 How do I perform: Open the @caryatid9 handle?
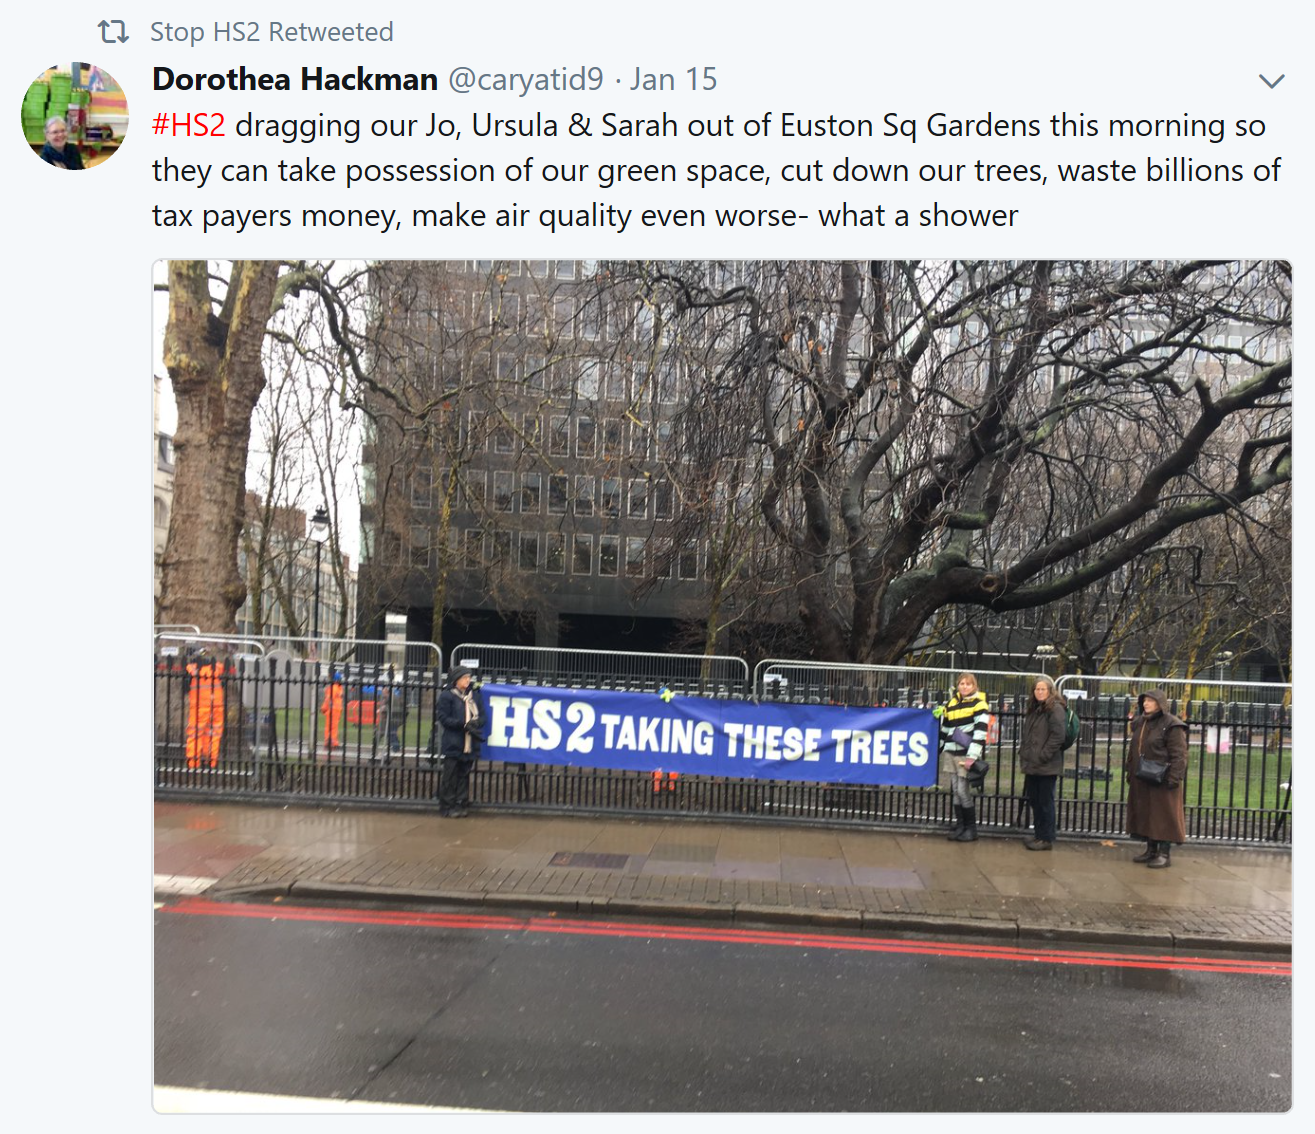pyautogui.click(x=526, y=79)
